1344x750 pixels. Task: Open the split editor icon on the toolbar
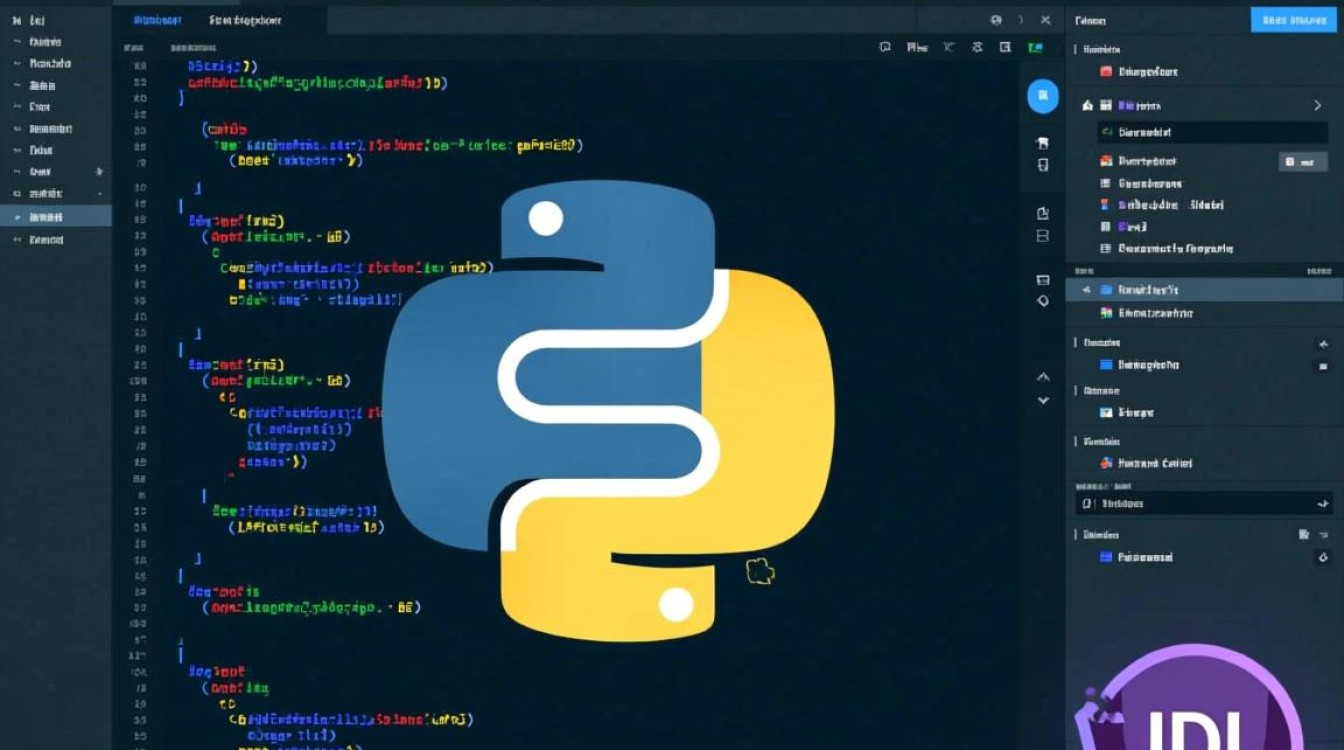point(1005,47)
